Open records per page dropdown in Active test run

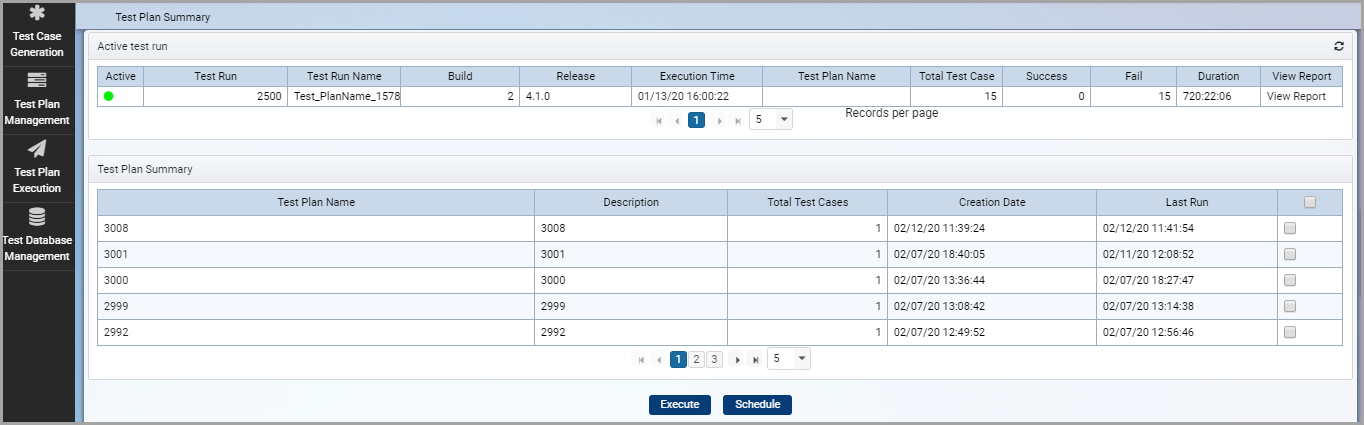[x=771, y=119]
